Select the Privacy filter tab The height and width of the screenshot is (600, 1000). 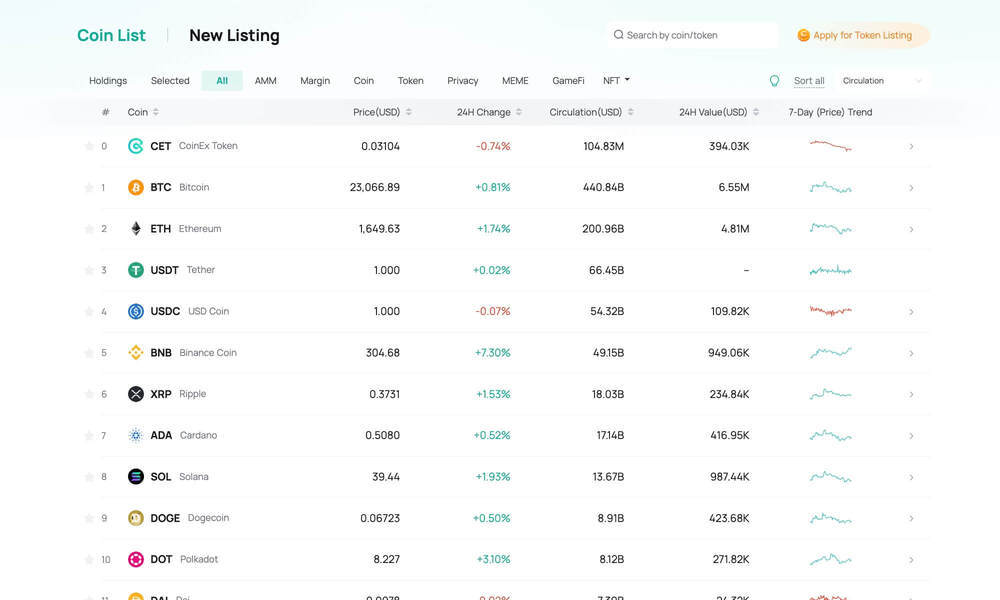point(462,81)
